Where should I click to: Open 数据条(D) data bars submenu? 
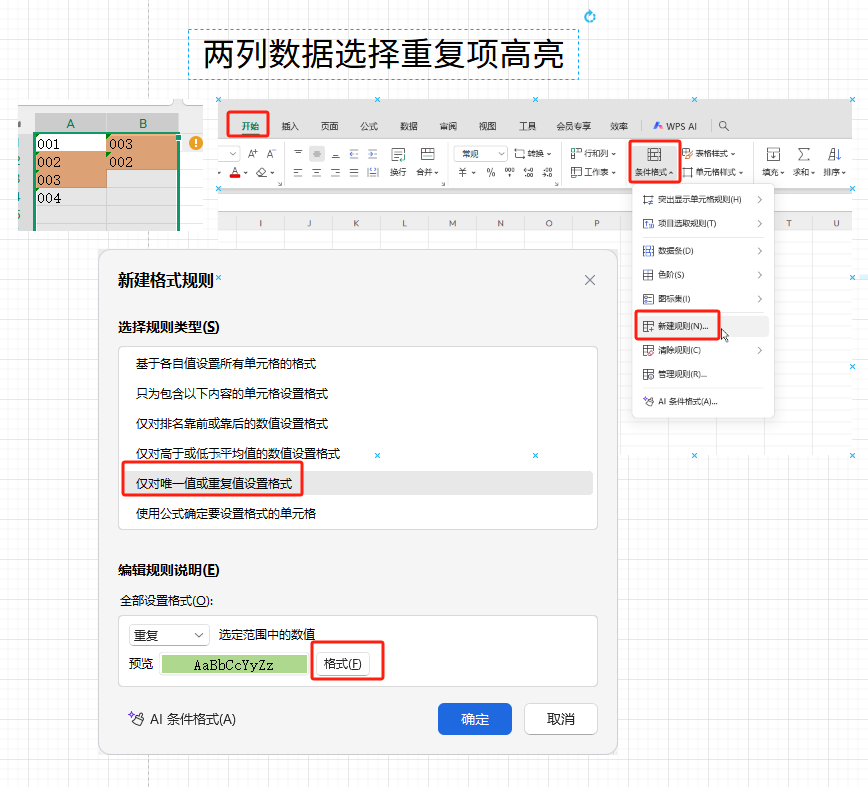[702, 251]
